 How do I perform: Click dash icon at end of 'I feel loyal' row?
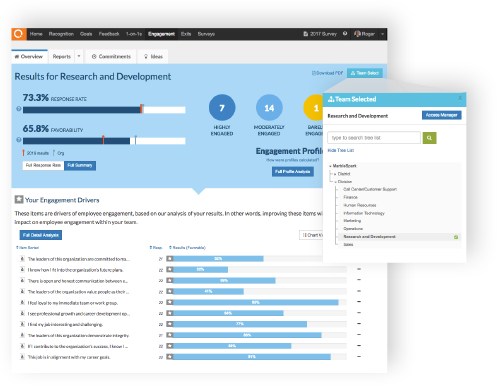click(359, 302)
